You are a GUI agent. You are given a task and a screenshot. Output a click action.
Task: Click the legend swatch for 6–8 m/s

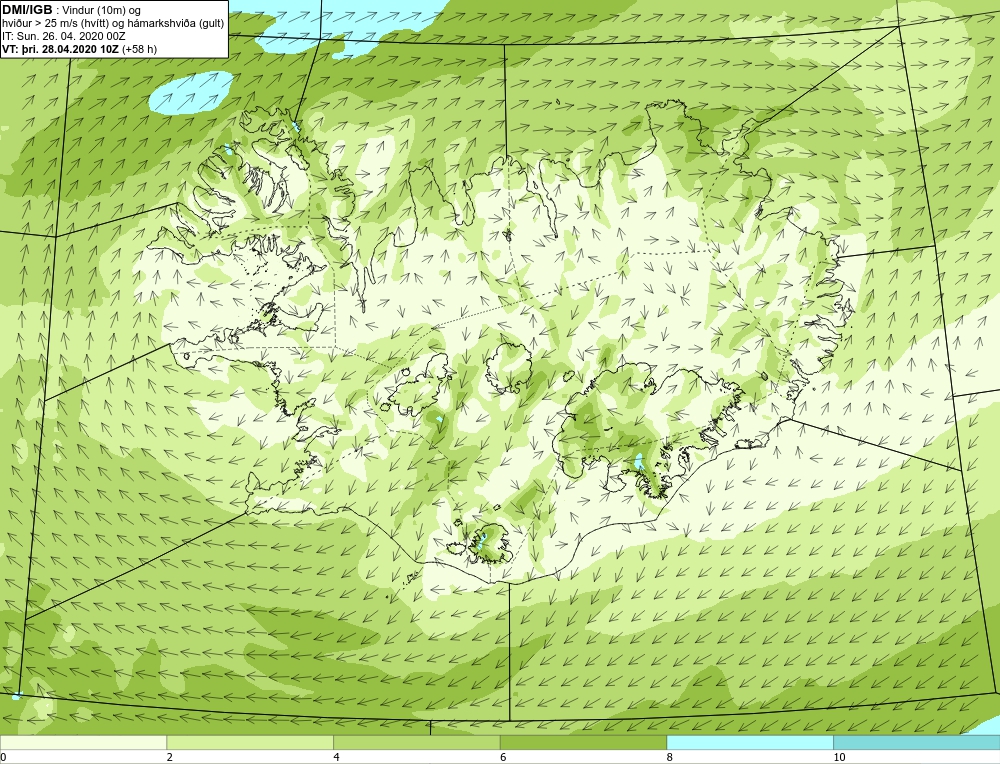(x=583, y=742)
